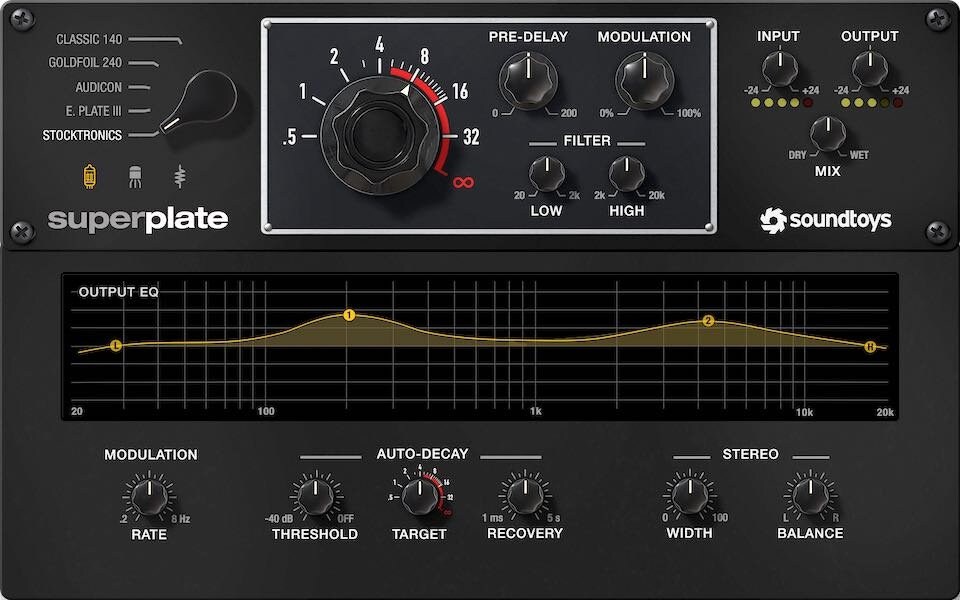Screen dimensions: 960x600
Task: Click the red Input clip LED
Action: tap(808, 103)
